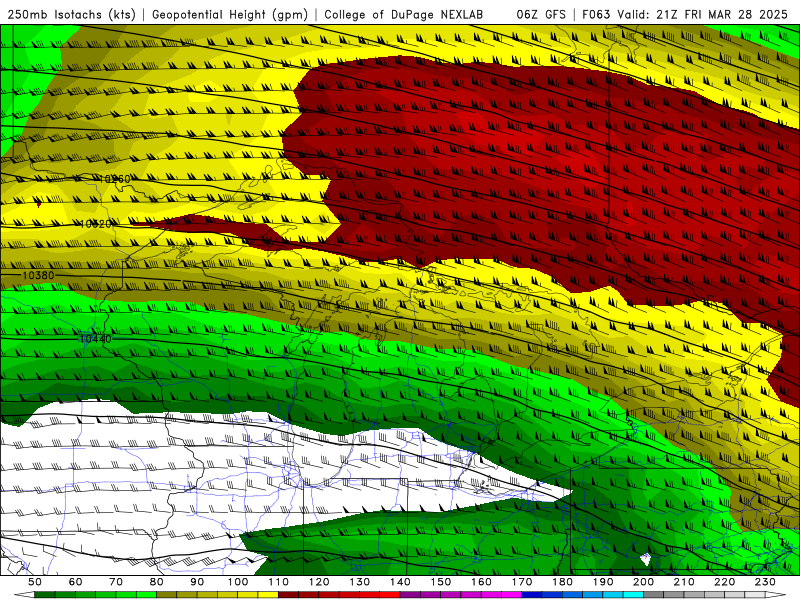Click the 'Geopotential Height (gpm)' title text
Viewport: 800px width, 600px height.
coord(230,15)
